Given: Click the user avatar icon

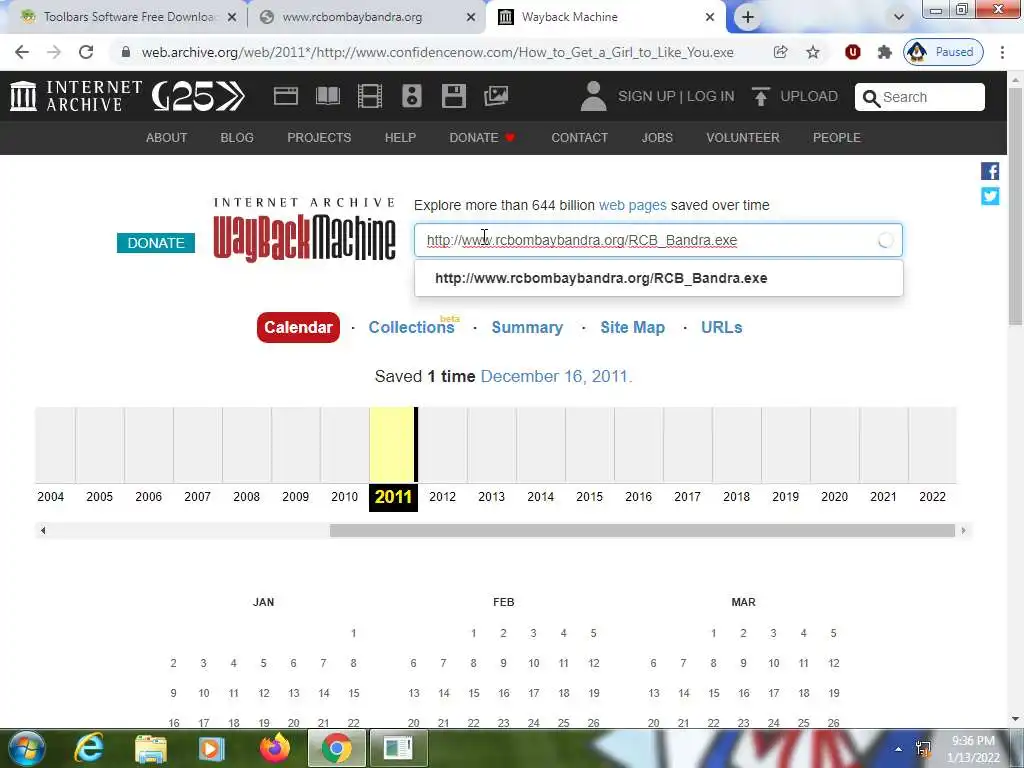Looking at the screenshot, I should click(x=593, y=96).
